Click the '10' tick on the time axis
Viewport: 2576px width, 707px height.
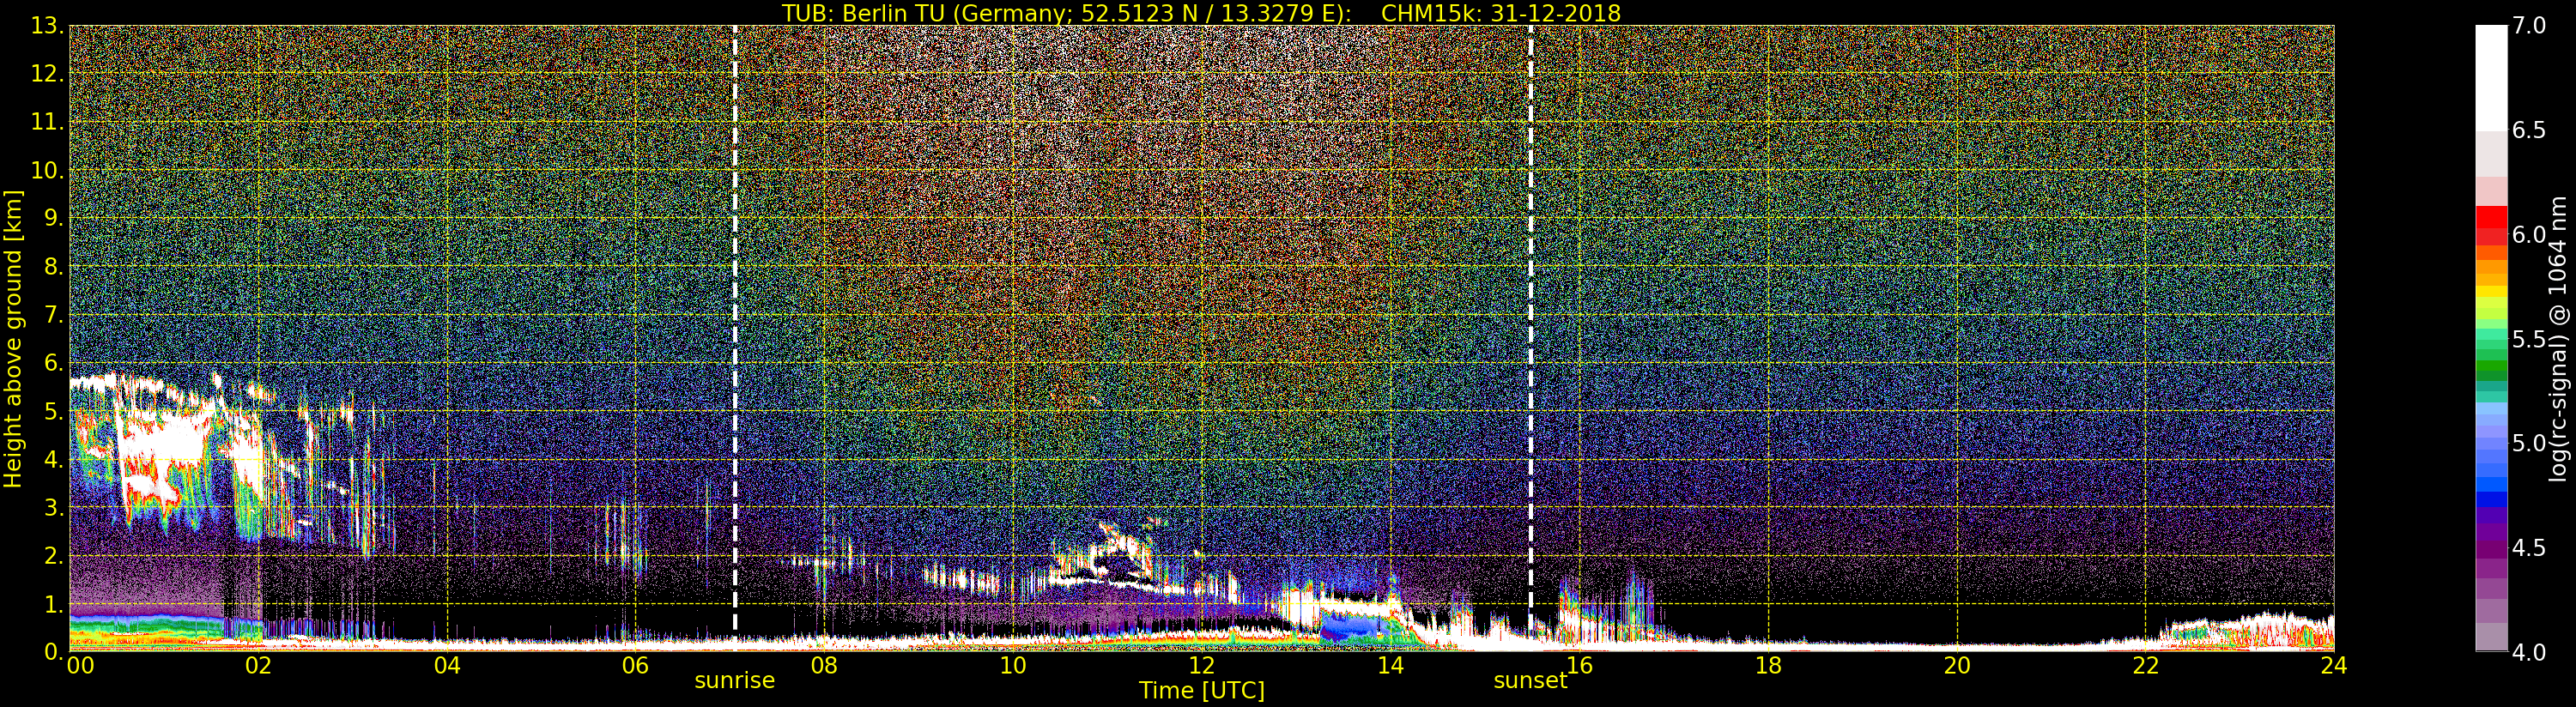coord(1013,664)
